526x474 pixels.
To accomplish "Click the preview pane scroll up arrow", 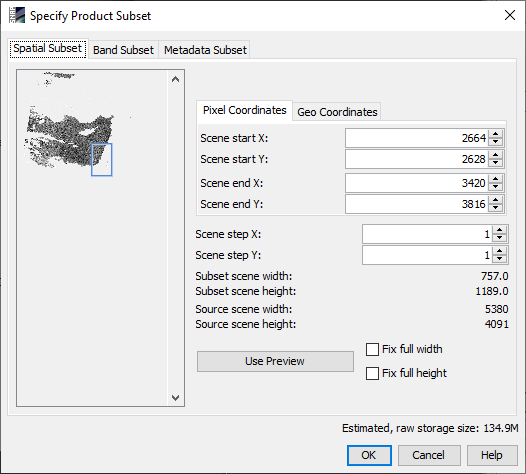I will 175,80.
